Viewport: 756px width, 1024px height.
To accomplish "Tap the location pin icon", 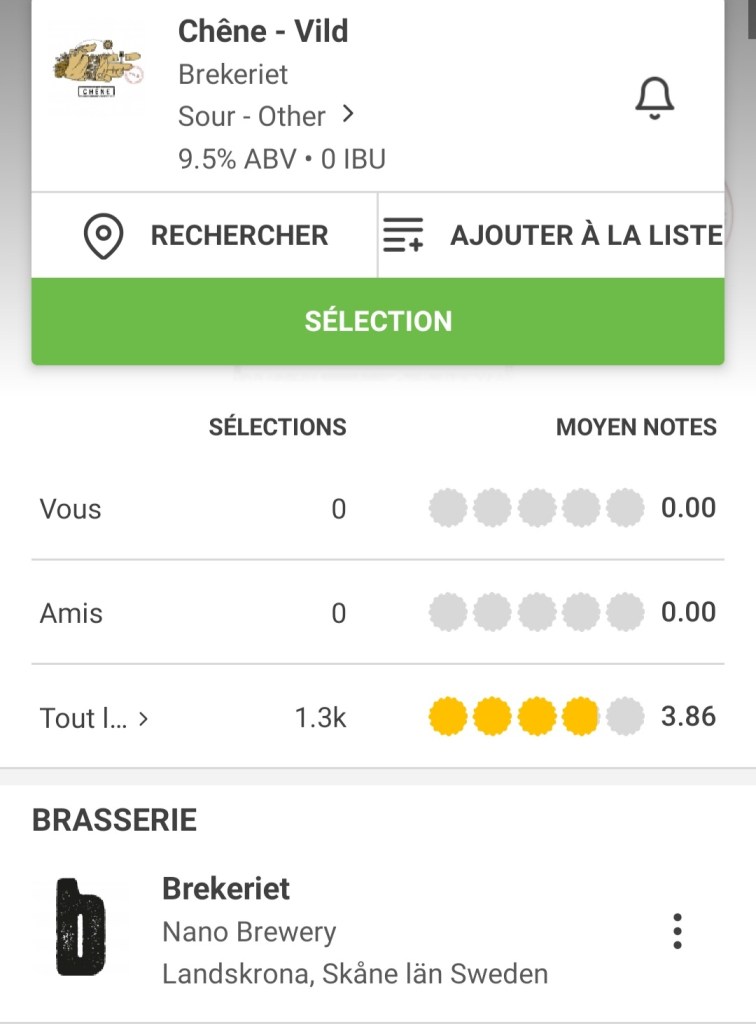I will pyautogui.click(x=103, y=236).
